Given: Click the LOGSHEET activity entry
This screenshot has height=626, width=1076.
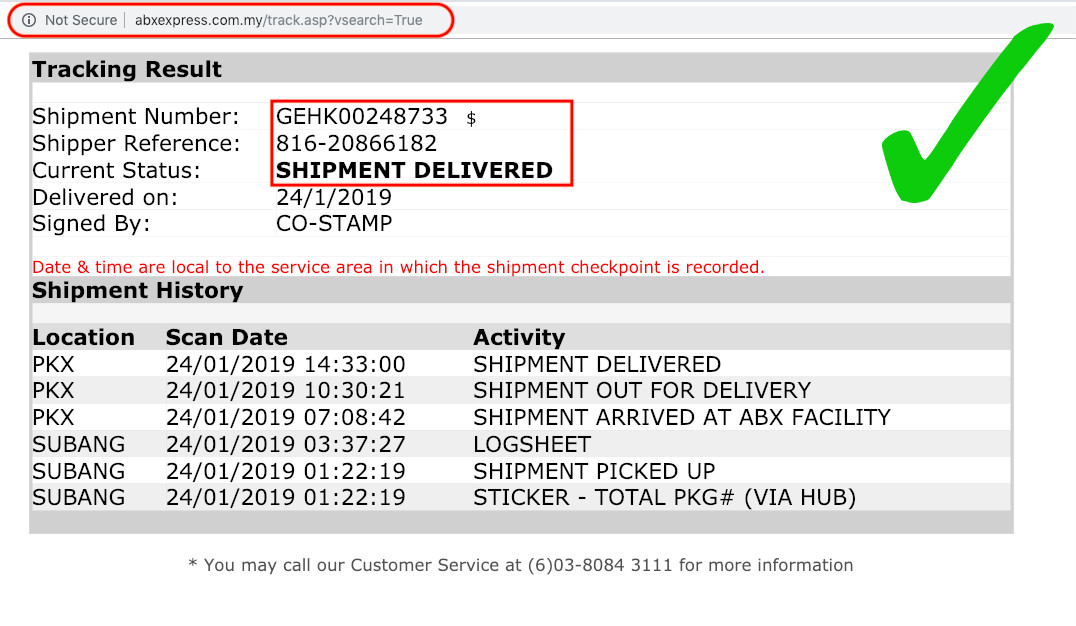Looking at the screenshot, I should click(532, 444).
